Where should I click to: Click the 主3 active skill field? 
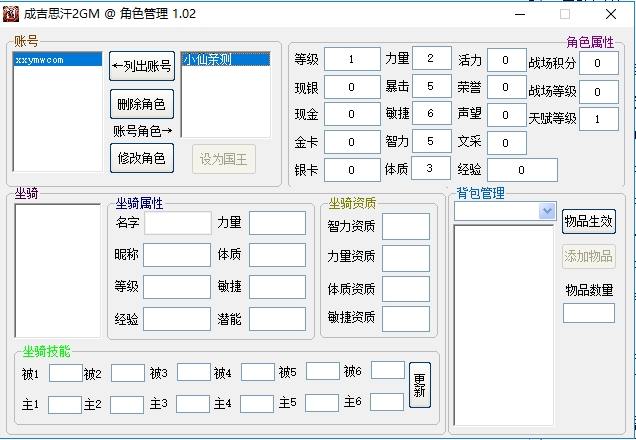click(193, 404)
